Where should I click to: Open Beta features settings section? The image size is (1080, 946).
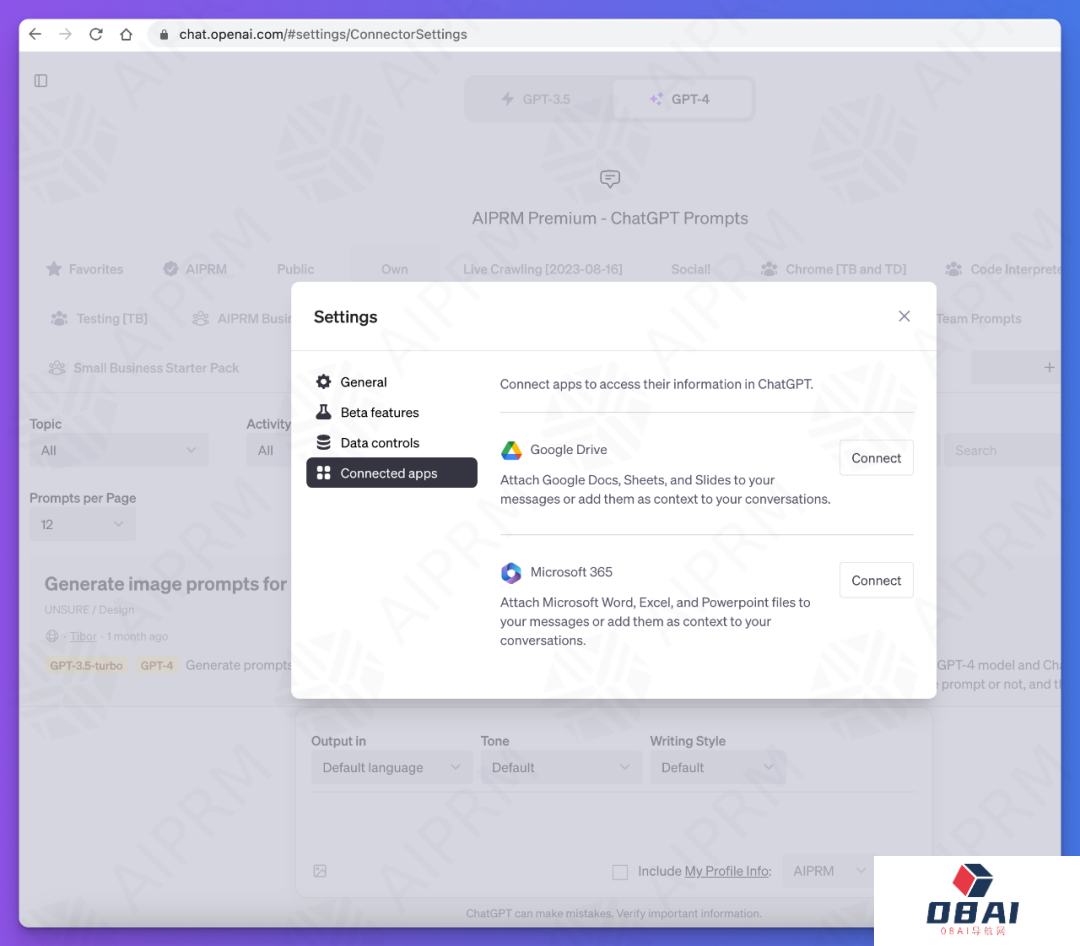379,412
